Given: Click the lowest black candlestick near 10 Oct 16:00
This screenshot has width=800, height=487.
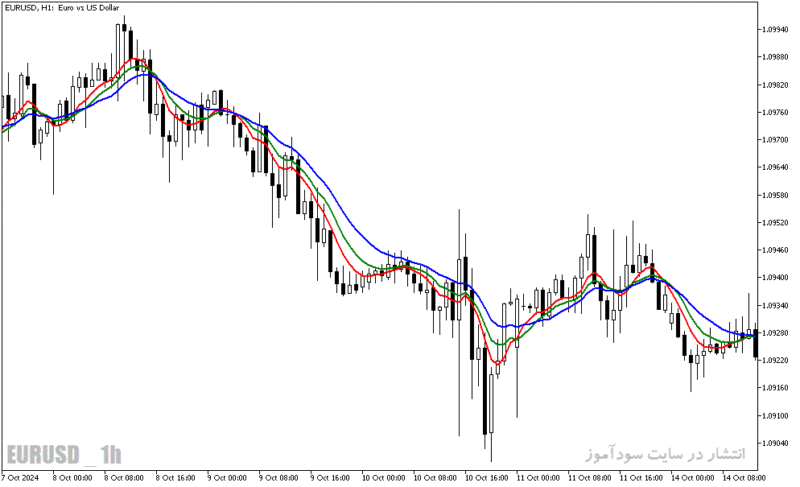Looking at the screenshot, I should (485, 391).
